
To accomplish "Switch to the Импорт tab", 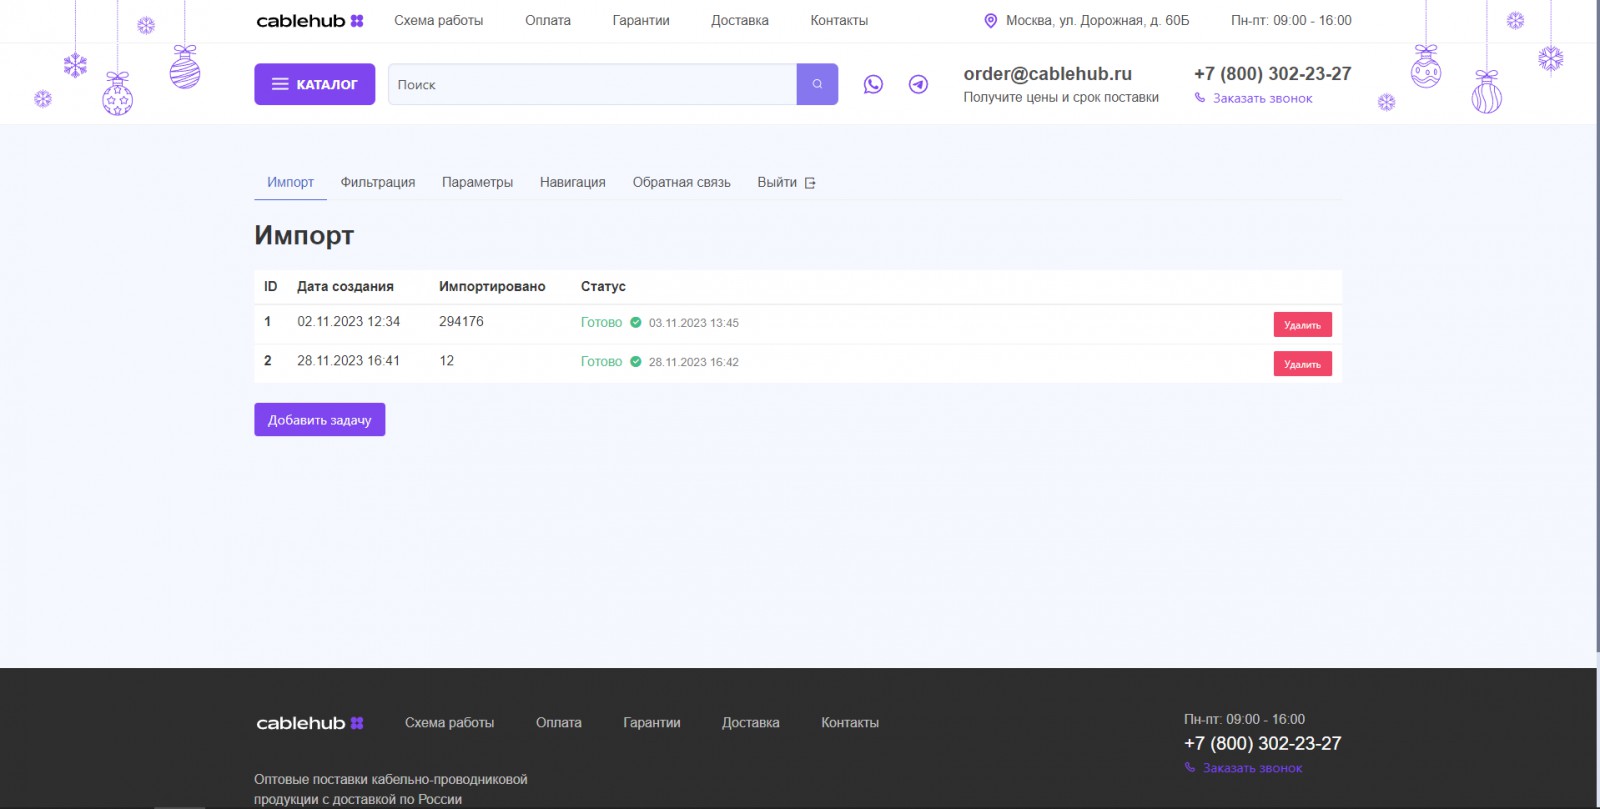I will [x=290, y=182].
